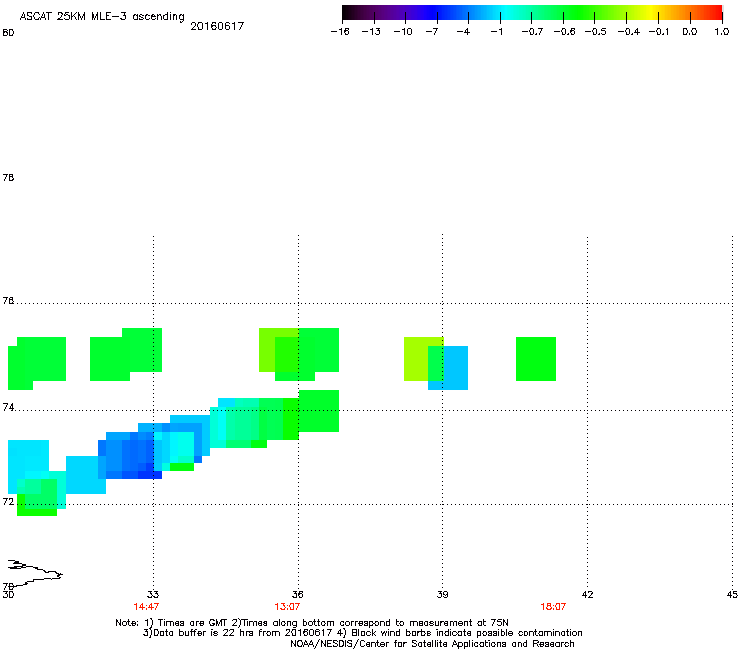
Task: Click the "-1" colorbar label
Action: pos(496,32)
